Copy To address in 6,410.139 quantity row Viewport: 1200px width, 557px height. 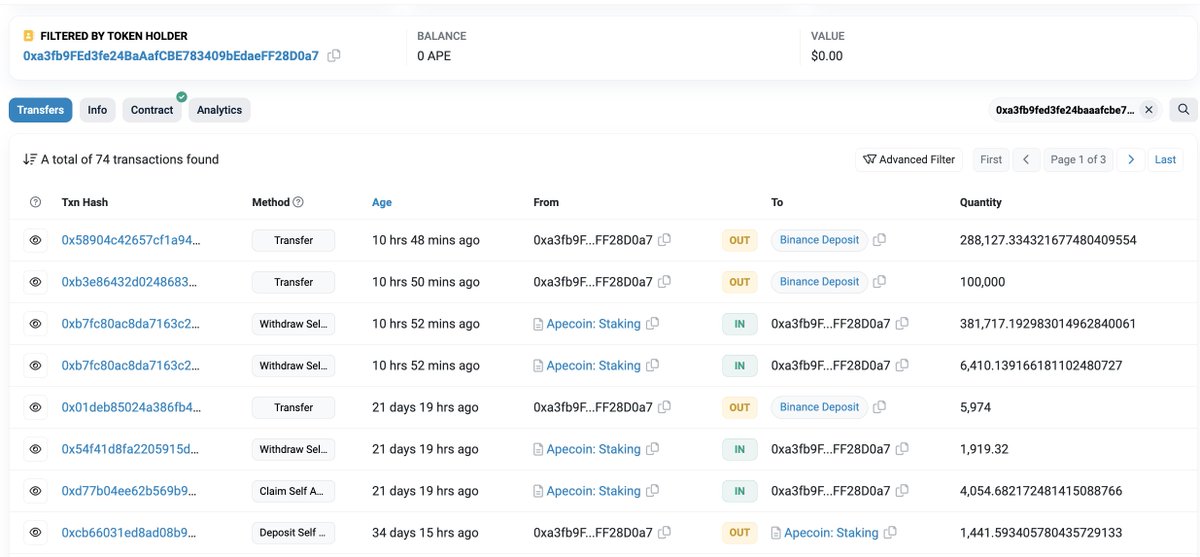pyautogui.click(x=902, y=366)
